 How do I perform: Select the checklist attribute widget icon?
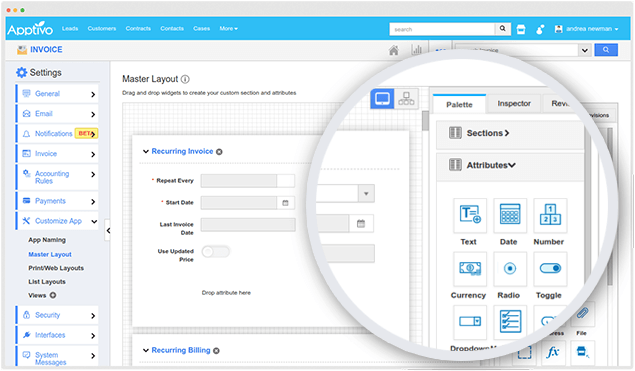click(510, 322)
